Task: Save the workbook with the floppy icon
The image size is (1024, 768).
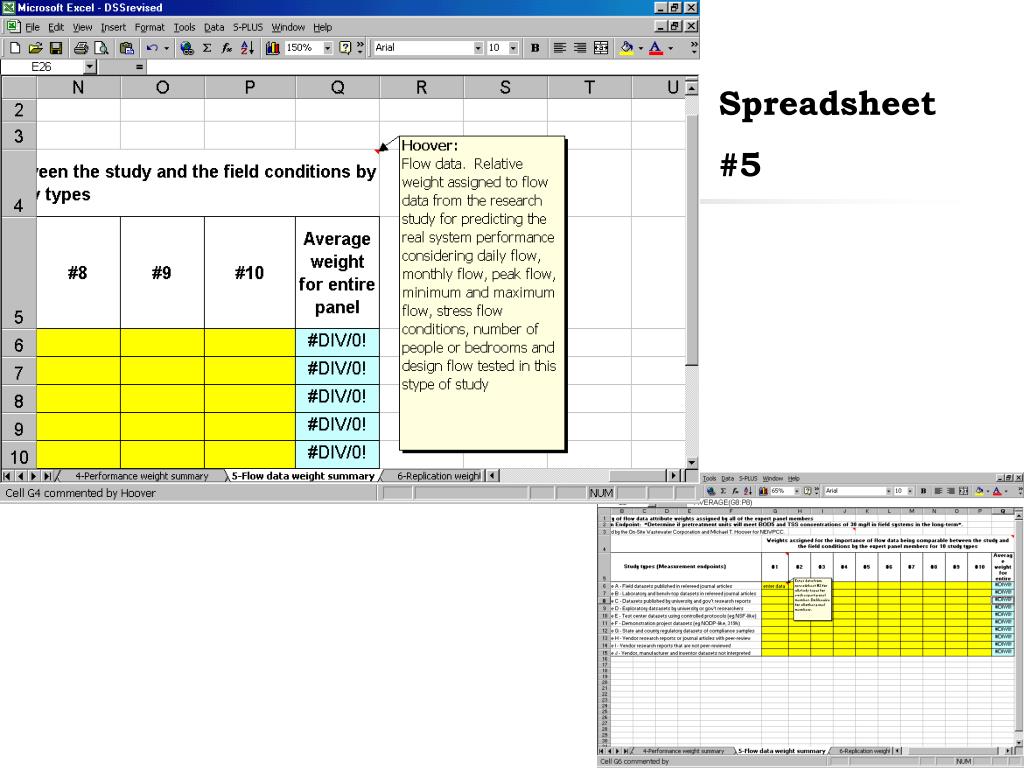Action: click(56, 48)
